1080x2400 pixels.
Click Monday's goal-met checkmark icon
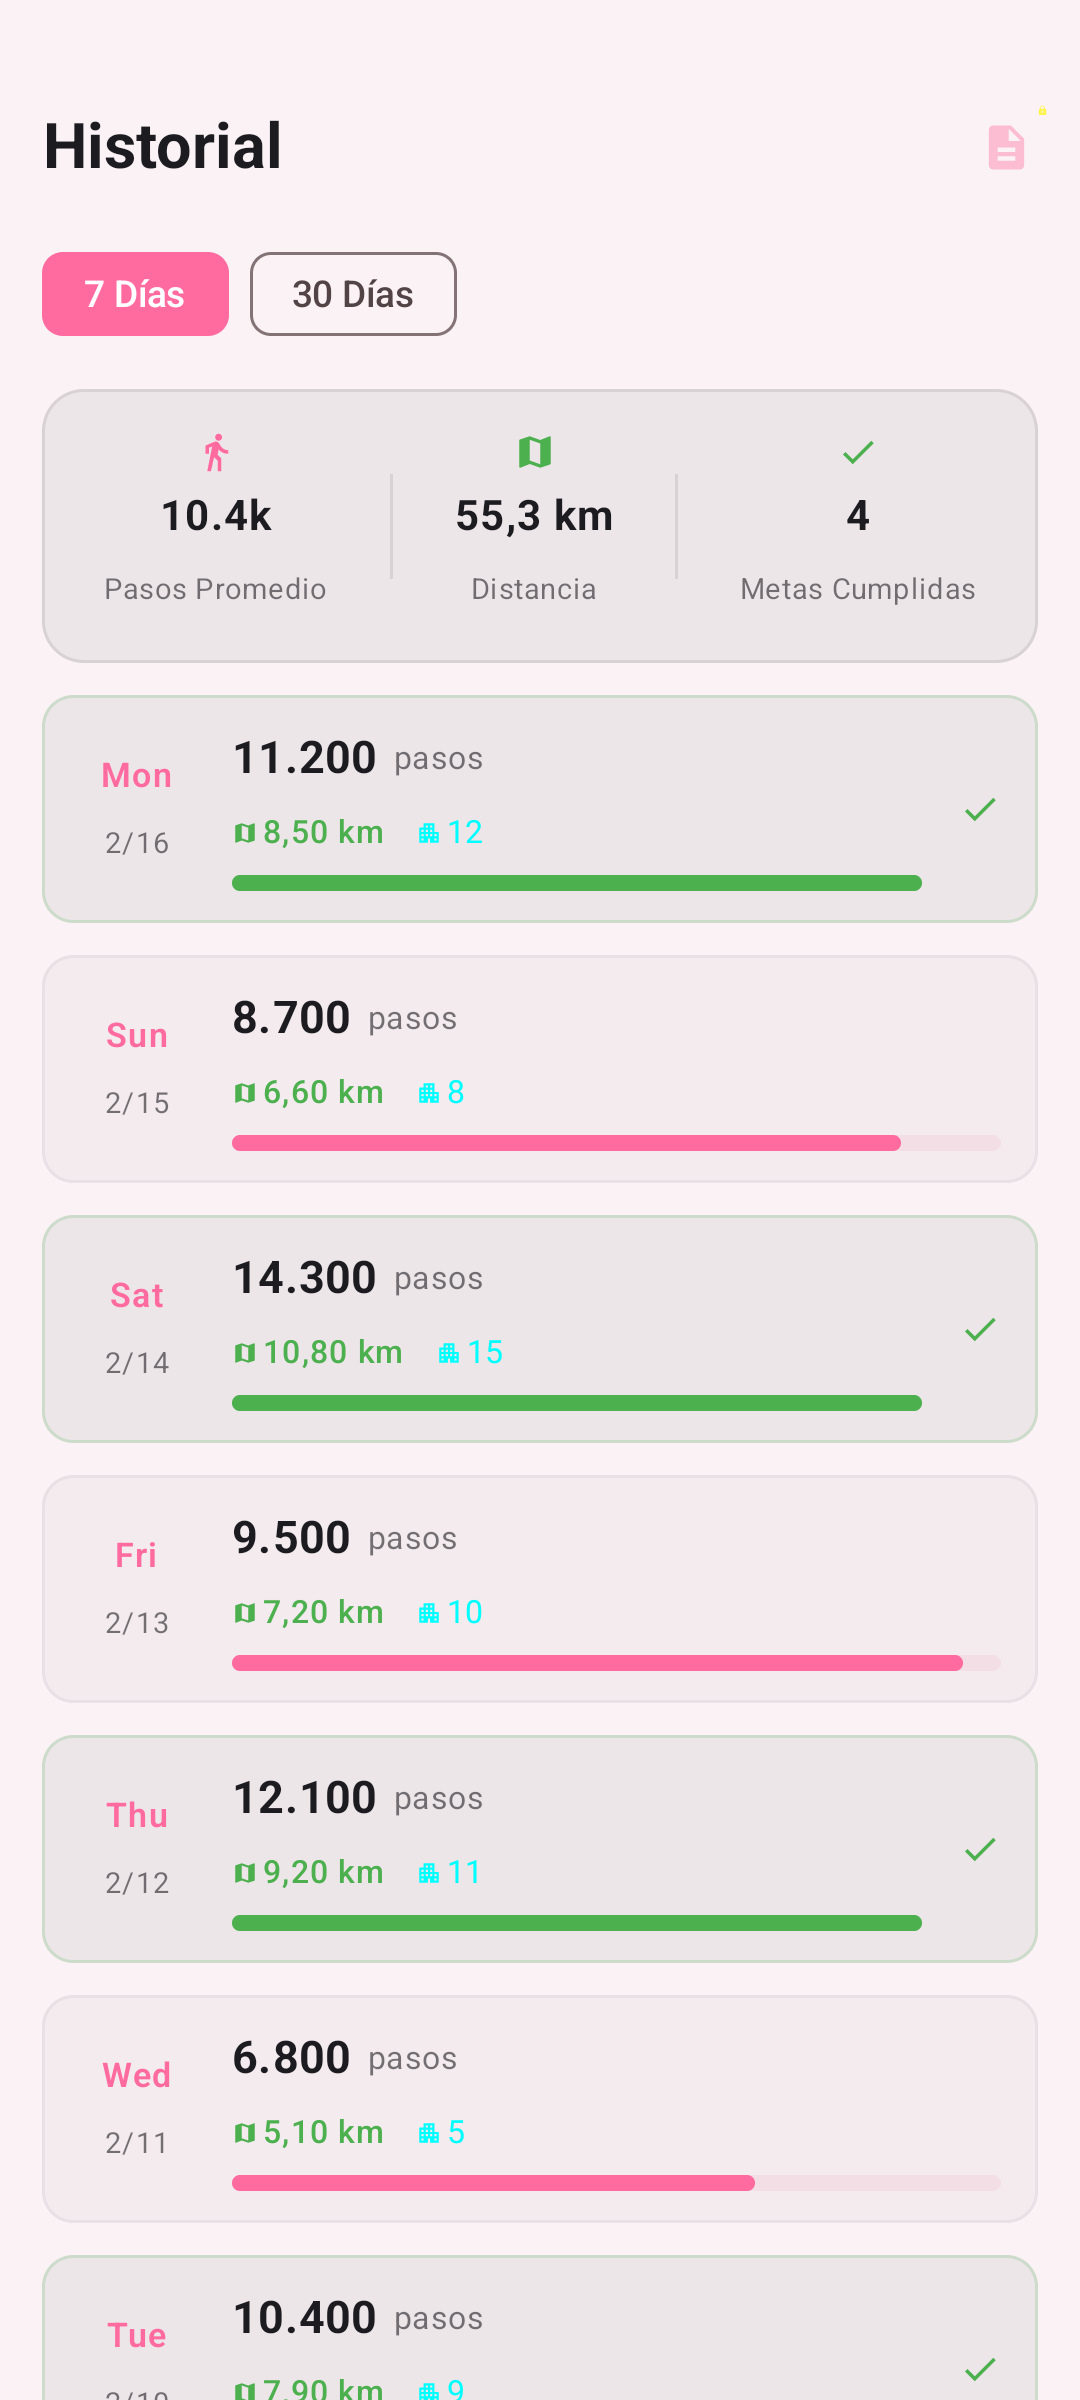point(980,809)
